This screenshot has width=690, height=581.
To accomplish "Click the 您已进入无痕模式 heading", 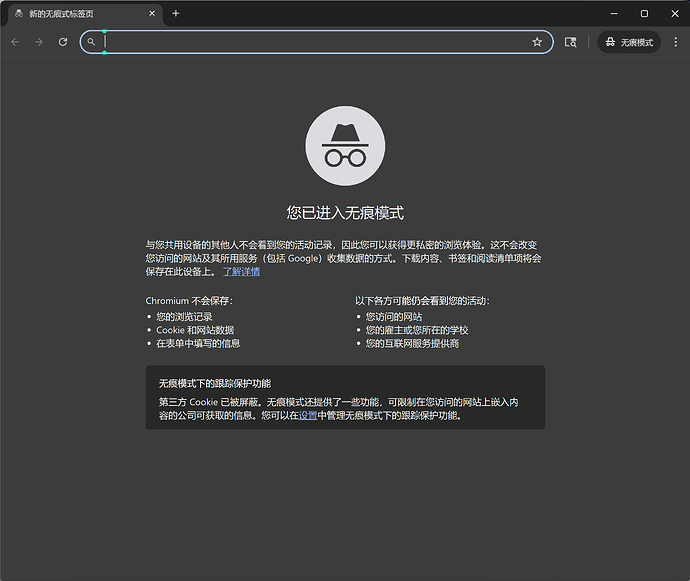I will tap(345, 213).
